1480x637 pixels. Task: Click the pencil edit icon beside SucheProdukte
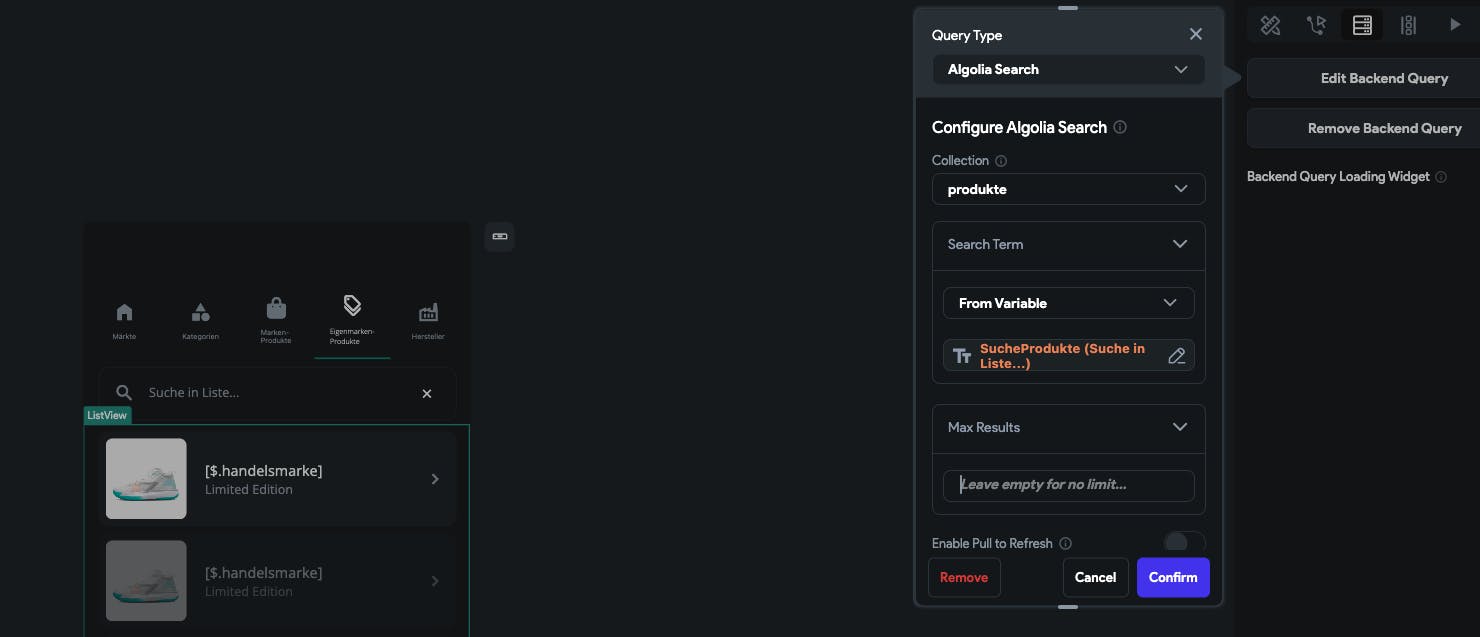click(1177, 356)
